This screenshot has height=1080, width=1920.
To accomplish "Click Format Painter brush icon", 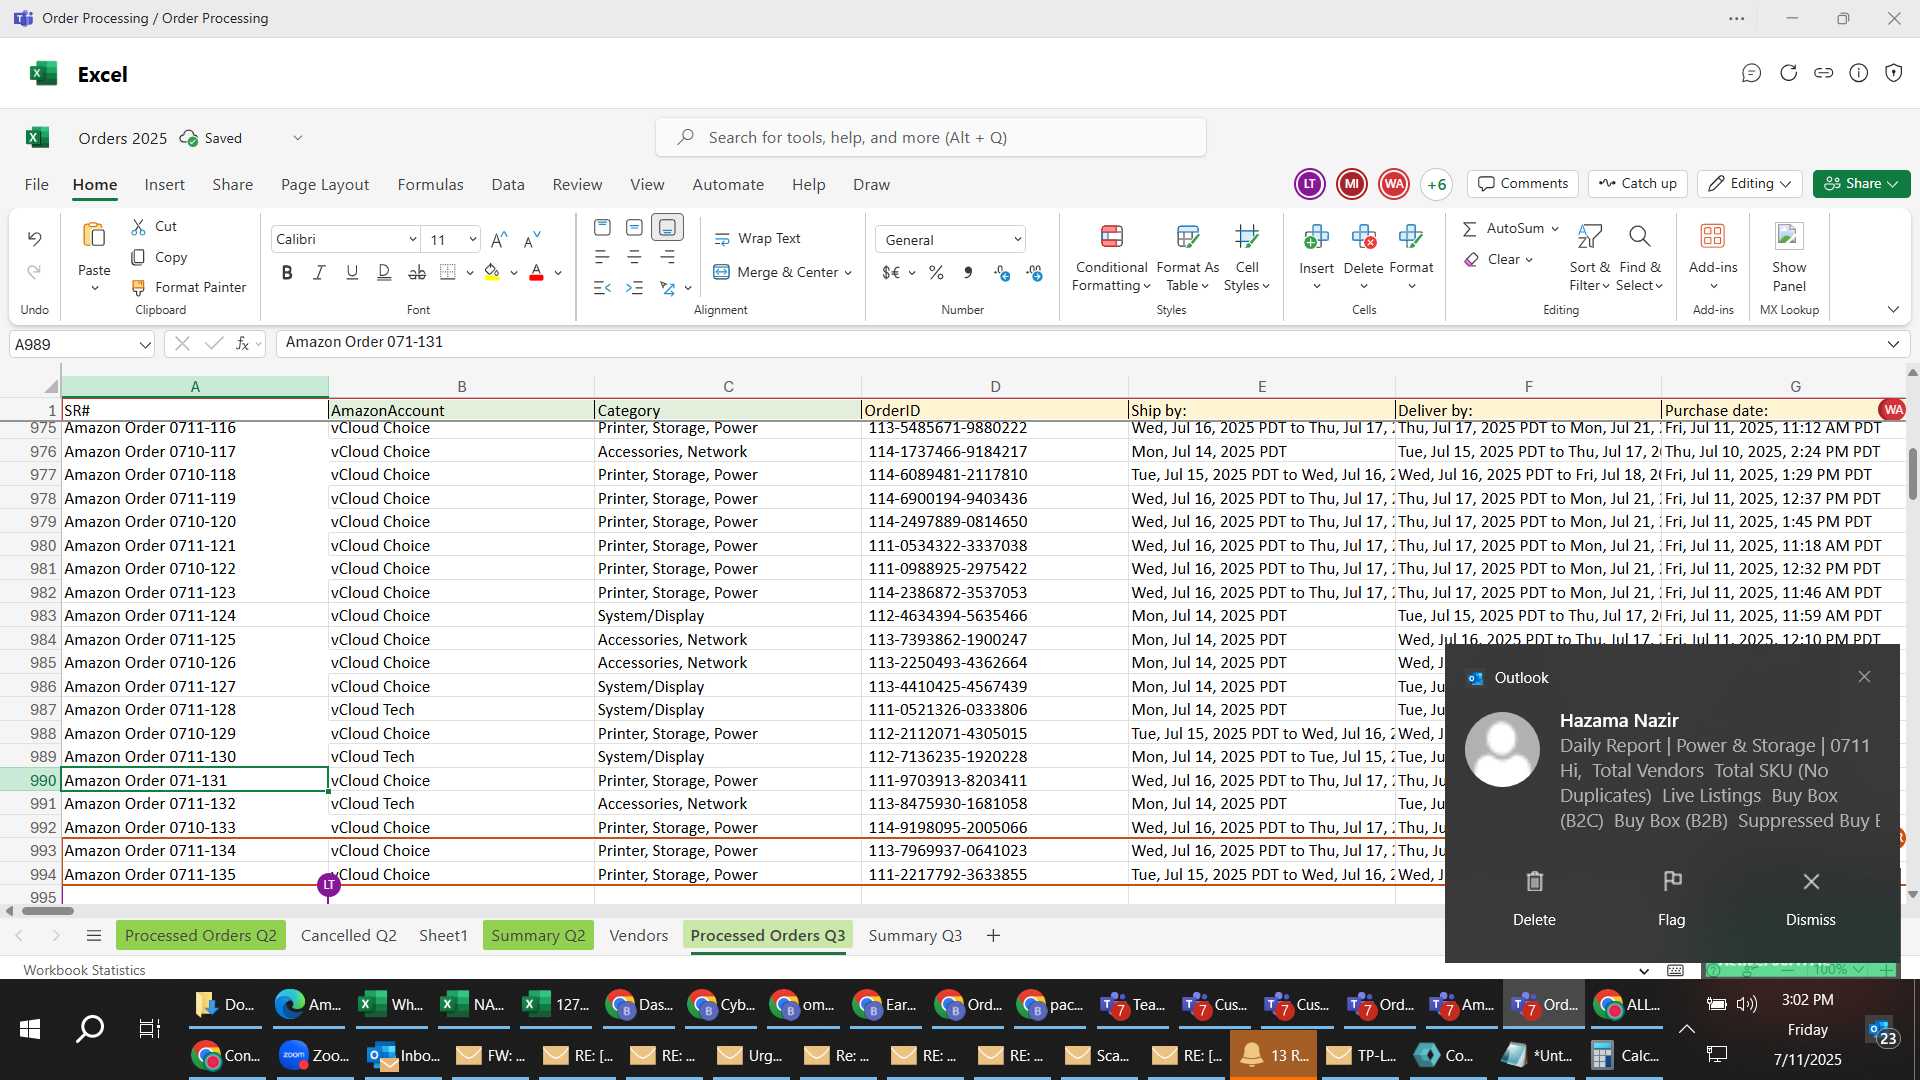I will coord(139,287).
